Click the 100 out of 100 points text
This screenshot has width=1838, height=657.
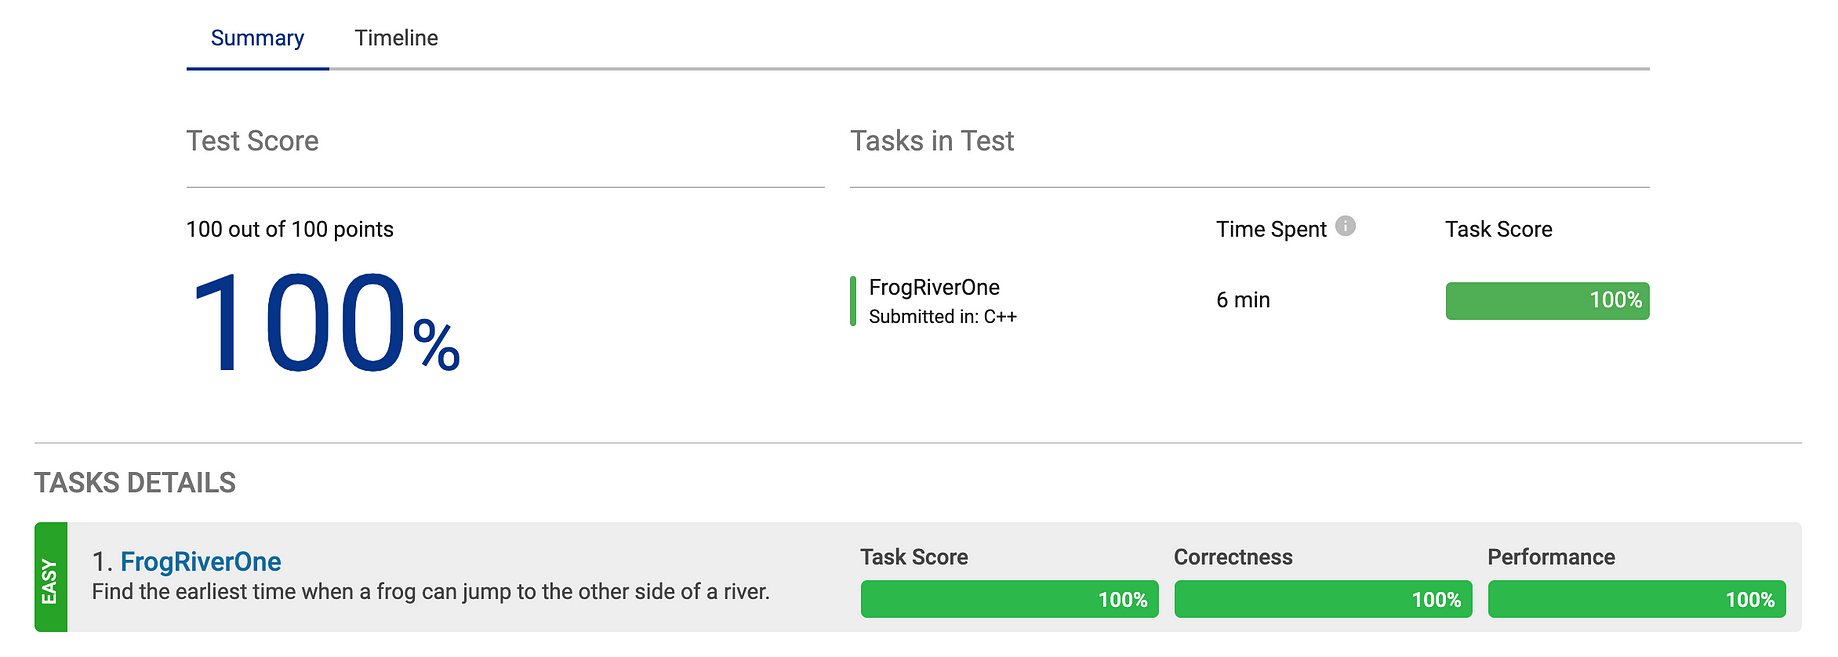pos(290,229)
